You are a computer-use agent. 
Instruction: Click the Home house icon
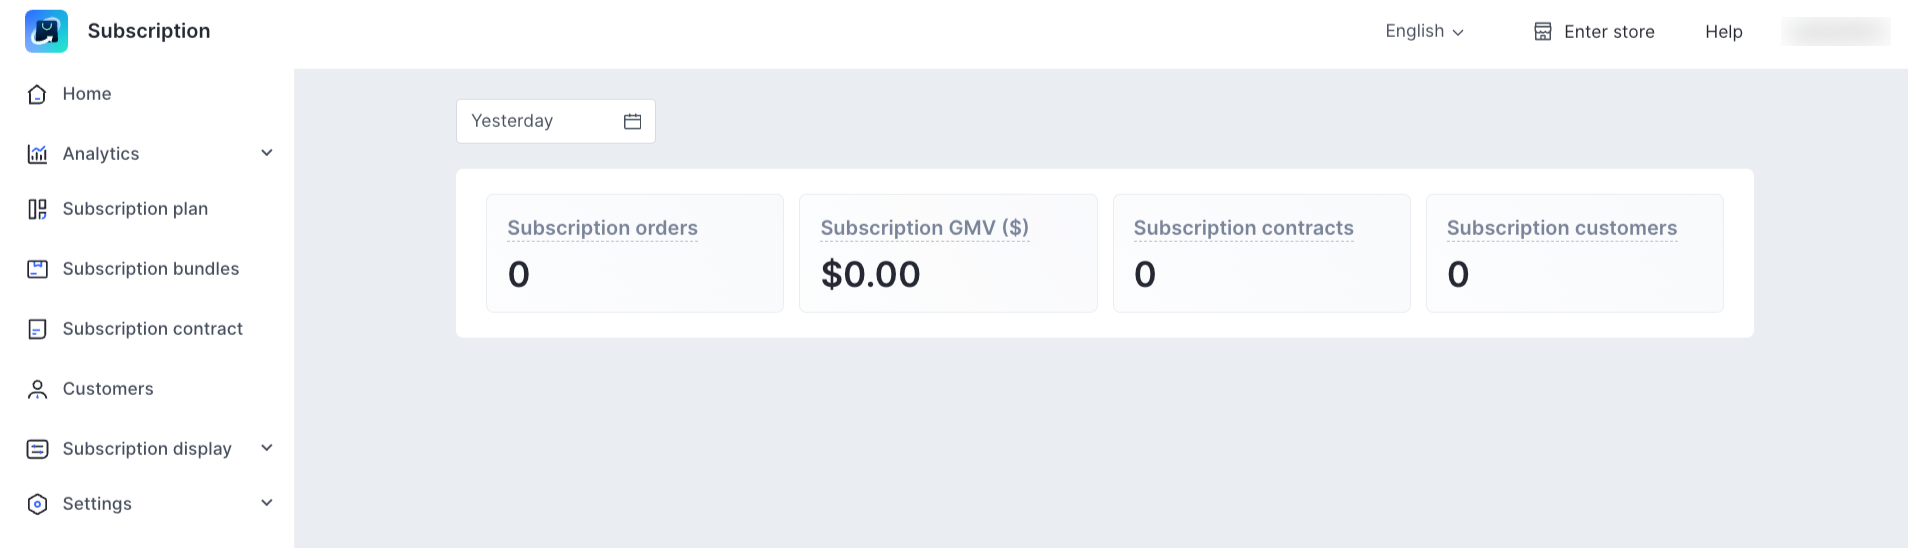(37, 95)
